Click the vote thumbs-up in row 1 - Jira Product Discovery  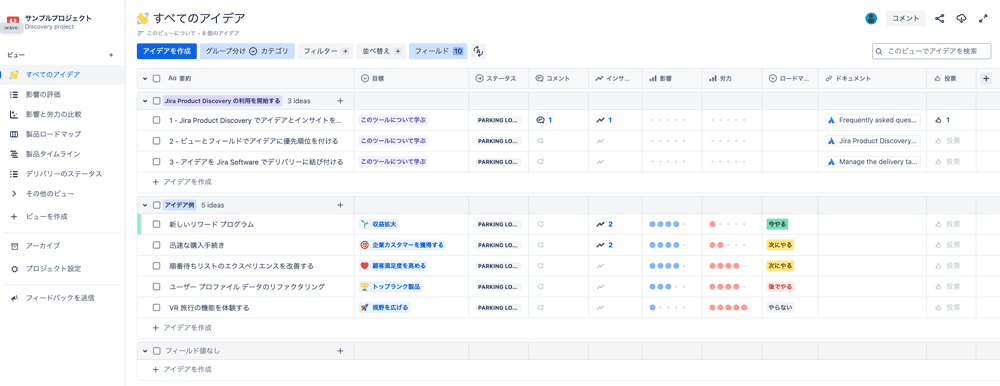(938, 120)
